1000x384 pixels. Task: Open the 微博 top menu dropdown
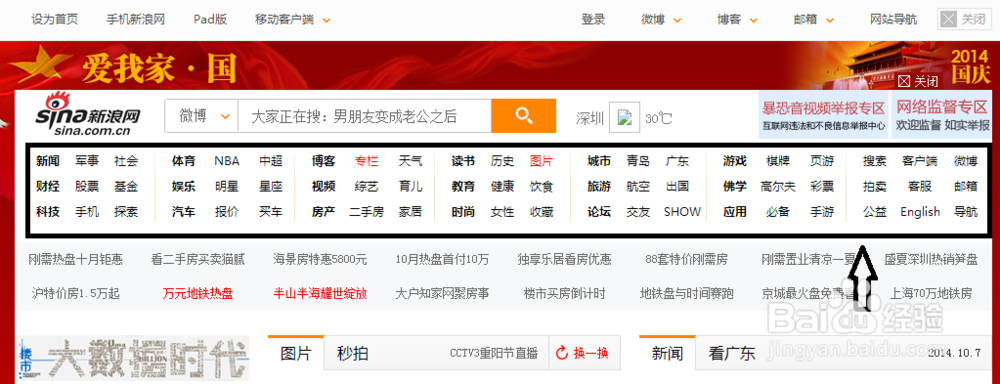661,19
